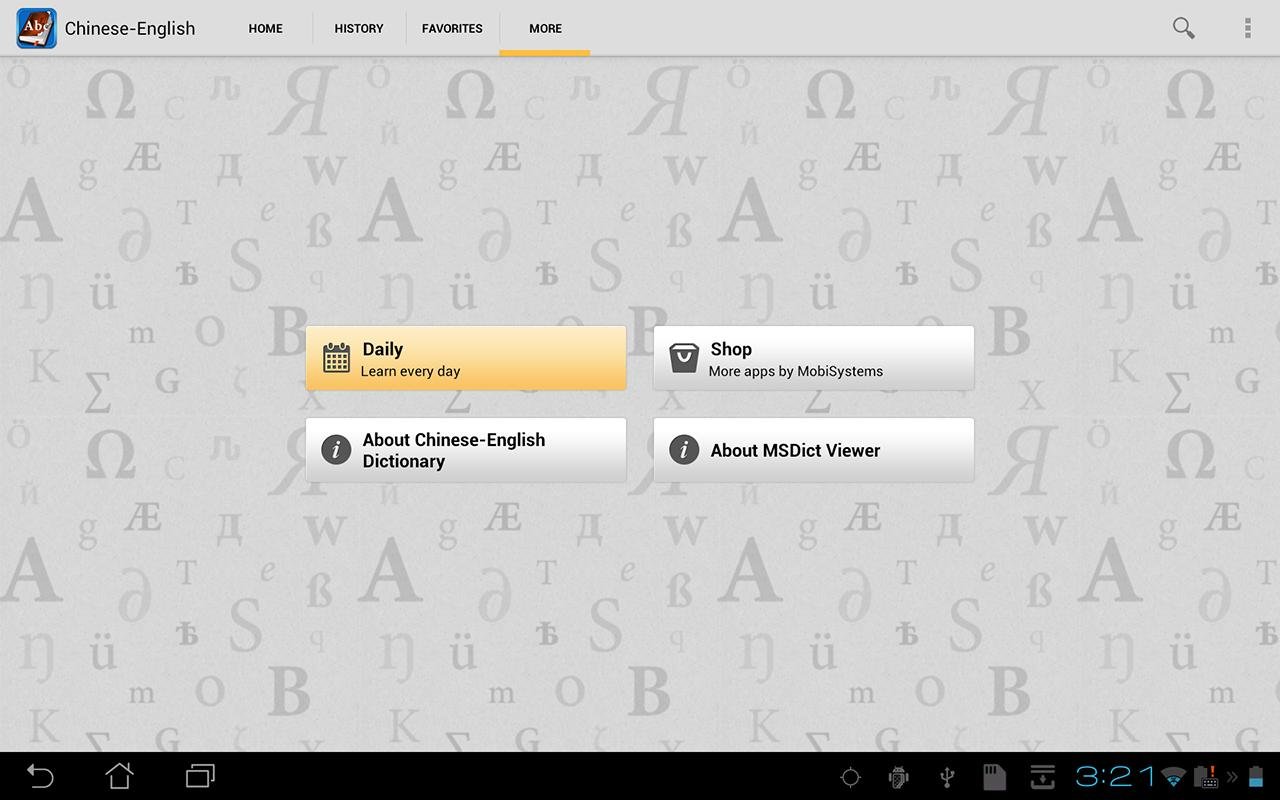
Task: Tap the battery level indicator
Action: coord(1256,777)
